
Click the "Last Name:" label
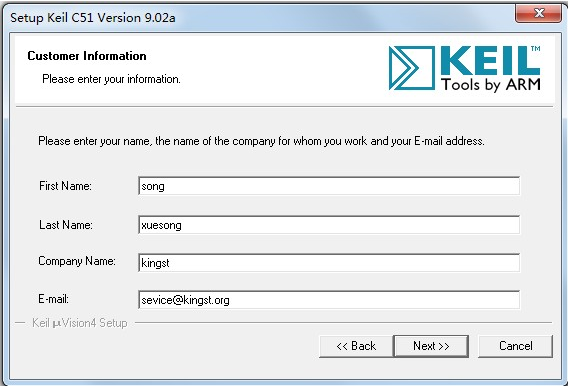[66, 225]
